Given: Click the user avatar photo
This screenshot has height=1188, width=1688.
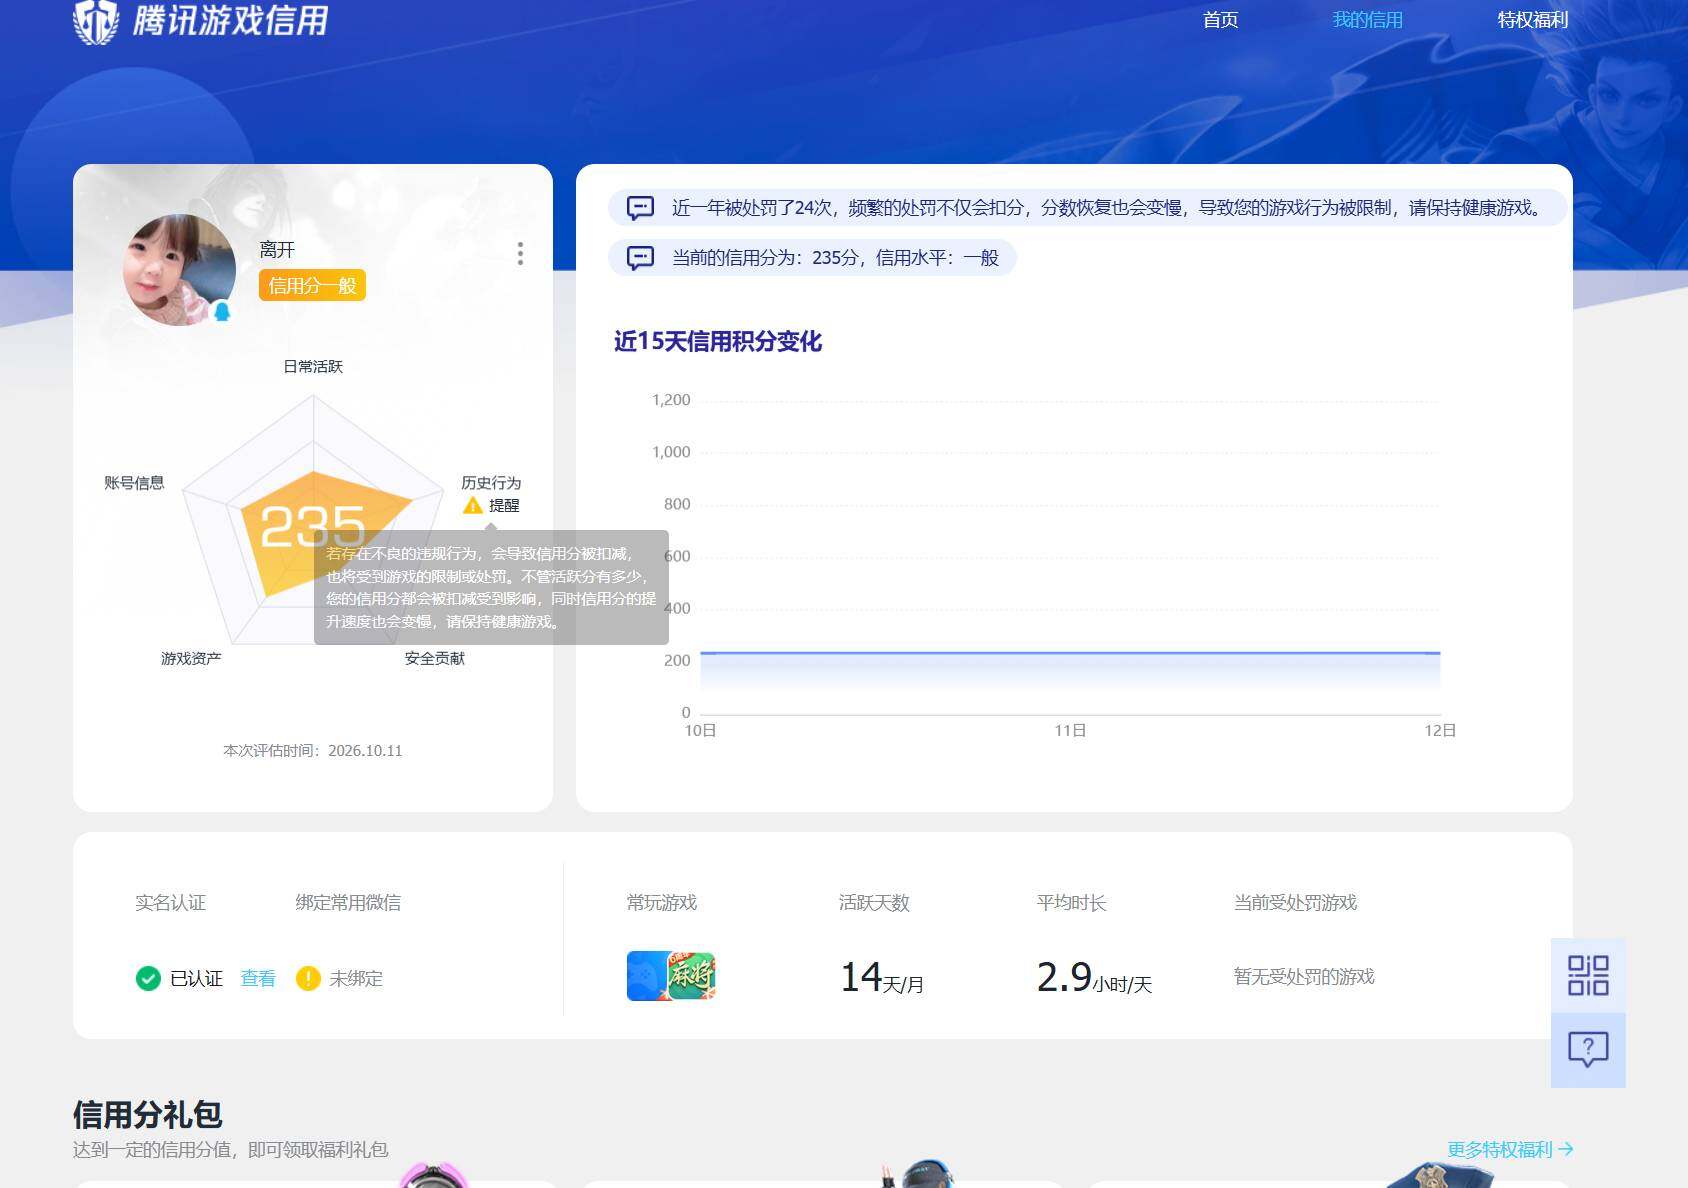Looking at the screenshot, I should coord(179,270).
